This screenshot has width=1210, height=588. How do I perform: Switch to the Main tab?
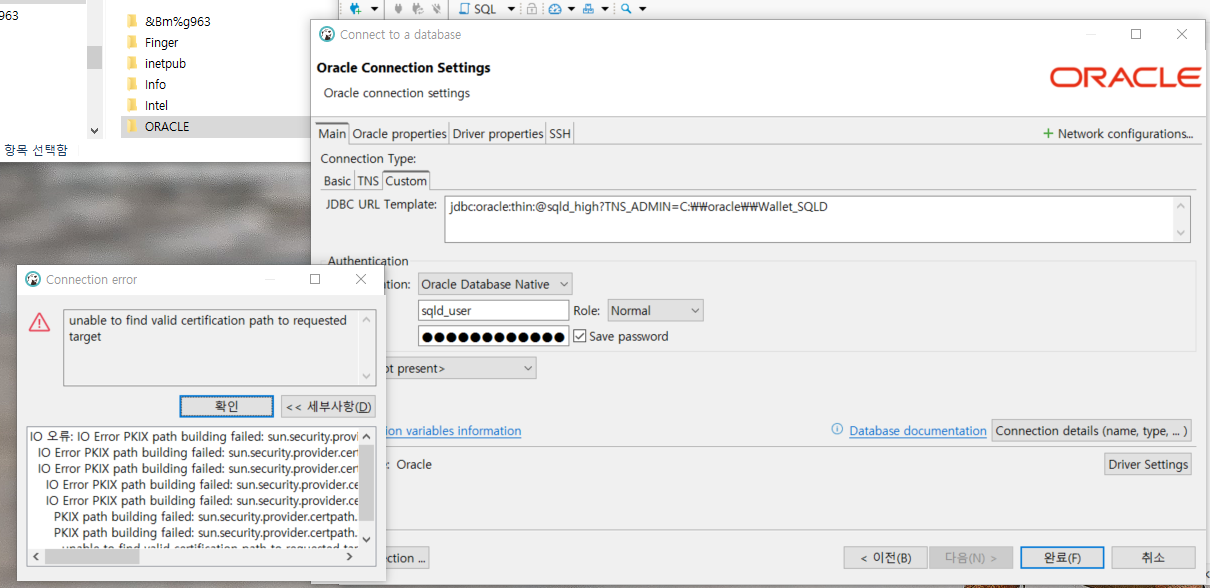click(x=332, y=133)
